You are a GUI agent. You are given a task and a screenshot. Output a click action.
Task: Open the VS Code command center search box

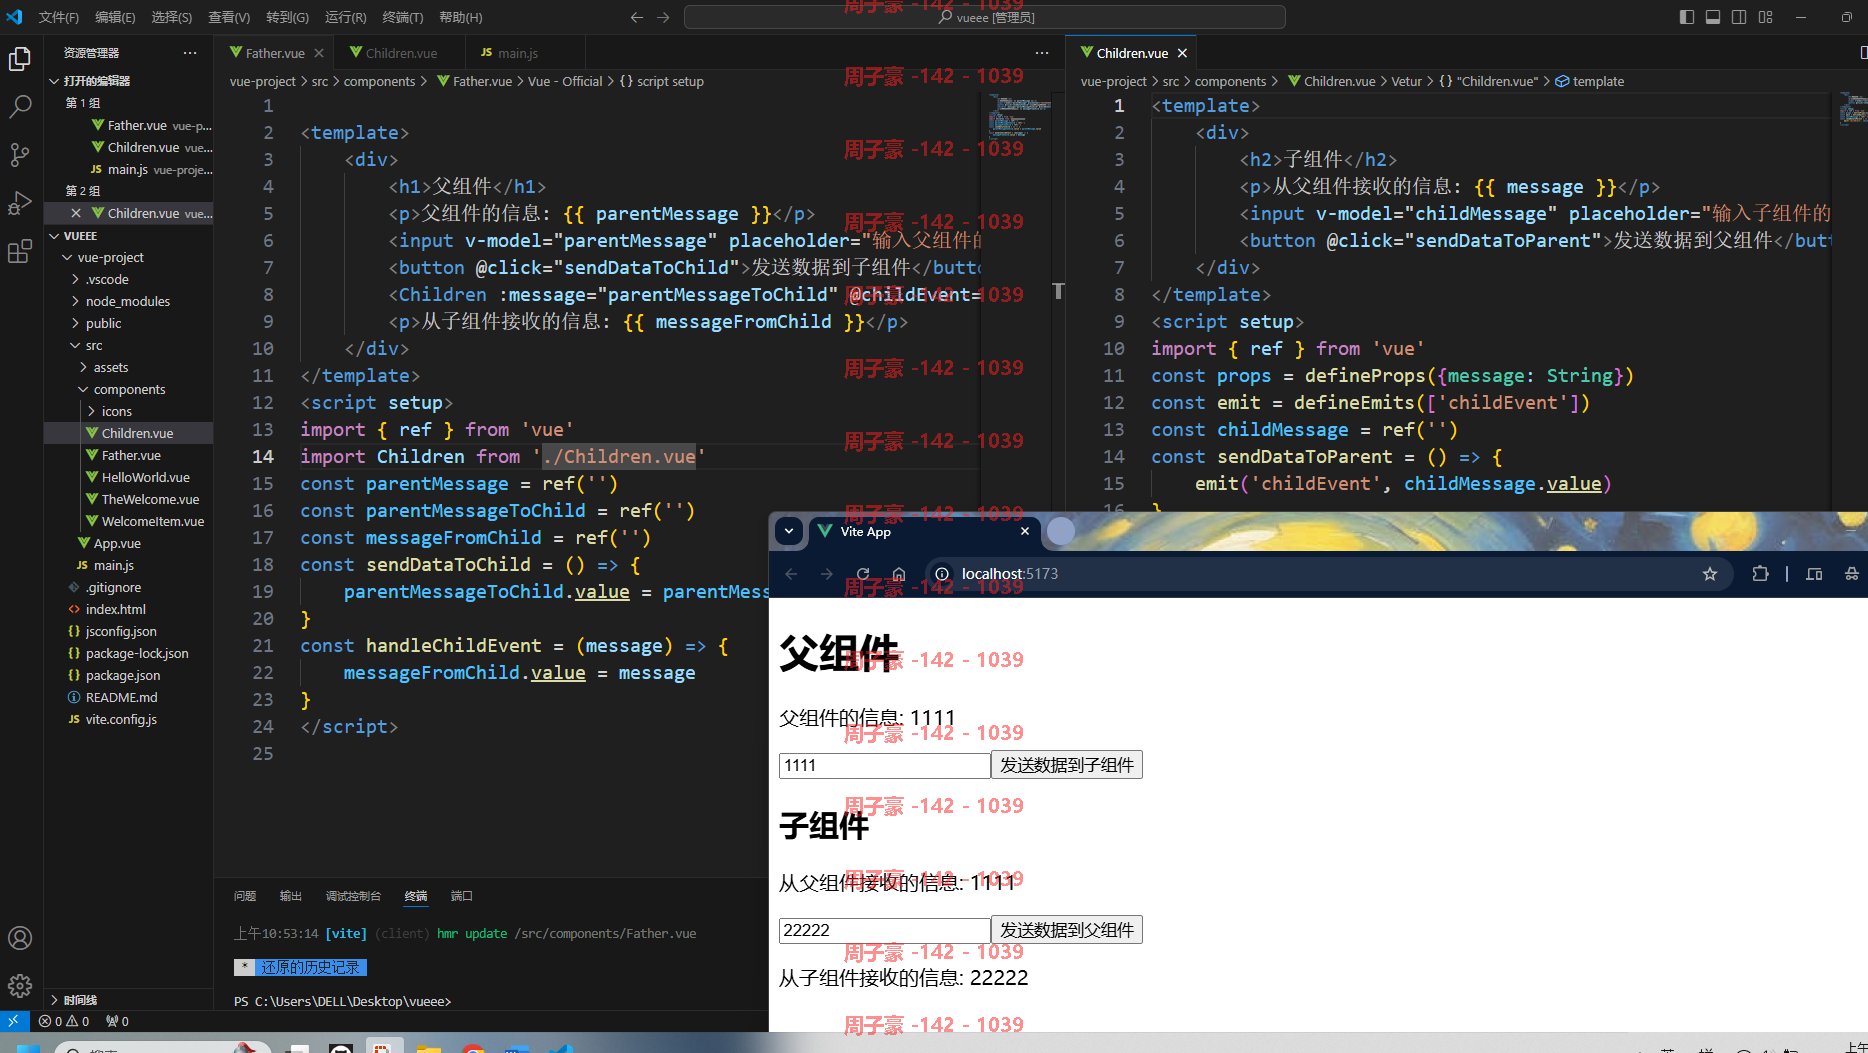coord(985,17)
